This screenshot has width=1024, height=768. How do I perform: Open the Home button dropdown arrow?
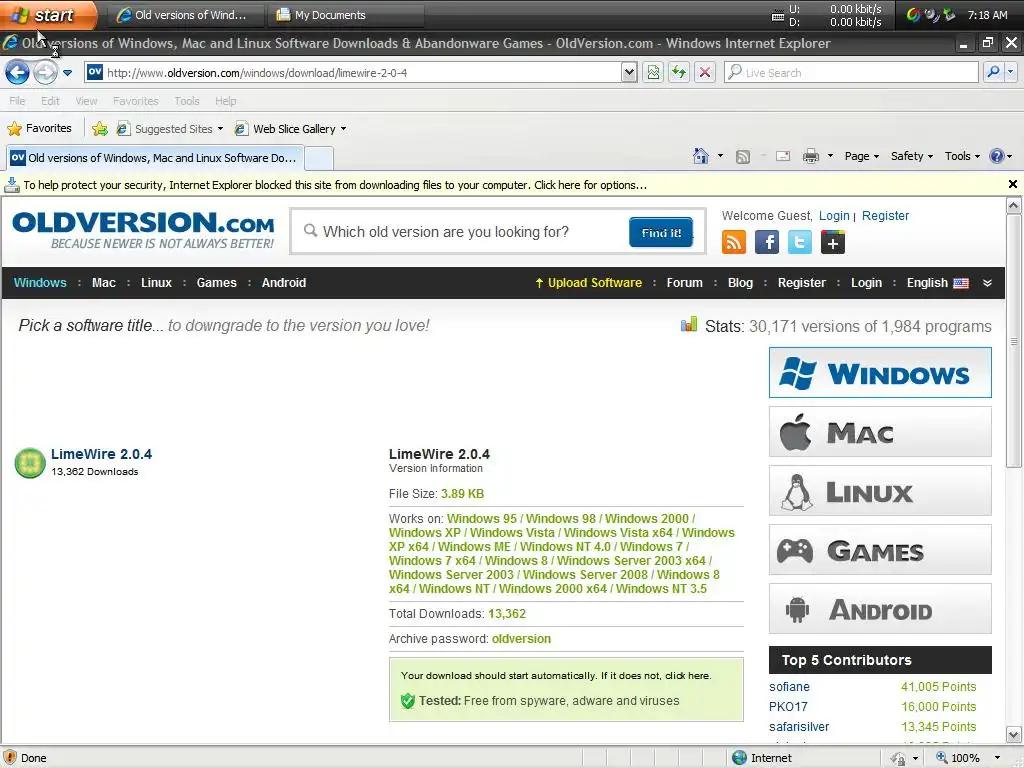point(720,156)
